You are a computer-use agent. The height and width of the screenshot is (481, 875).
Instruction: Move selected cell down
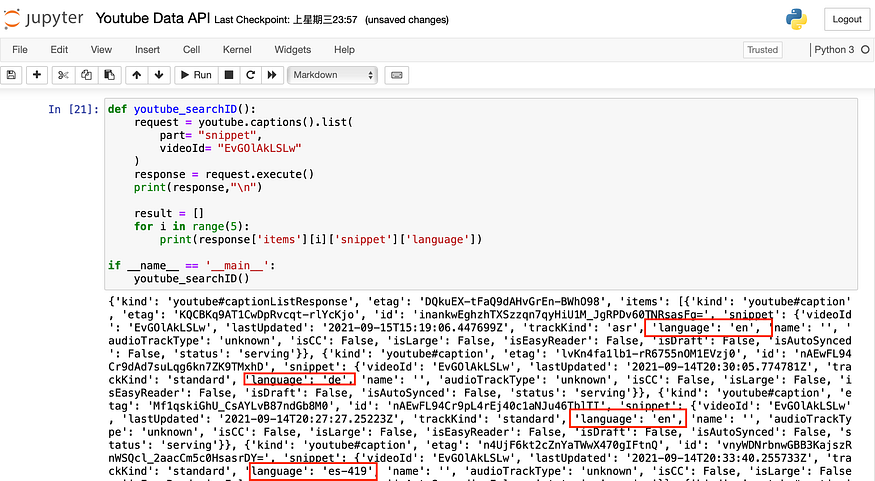click(x=159, y=75)
